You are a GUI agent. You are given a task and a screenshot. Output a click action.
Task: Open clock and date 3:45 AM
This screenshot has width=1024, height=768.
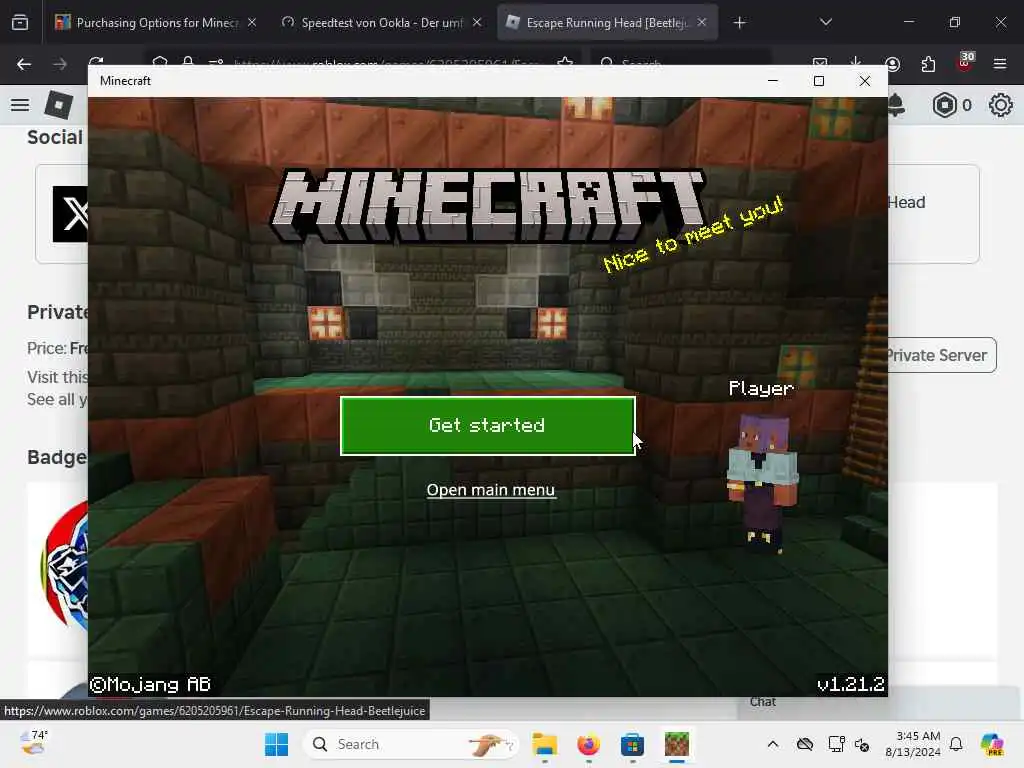(x=913, y=744)
